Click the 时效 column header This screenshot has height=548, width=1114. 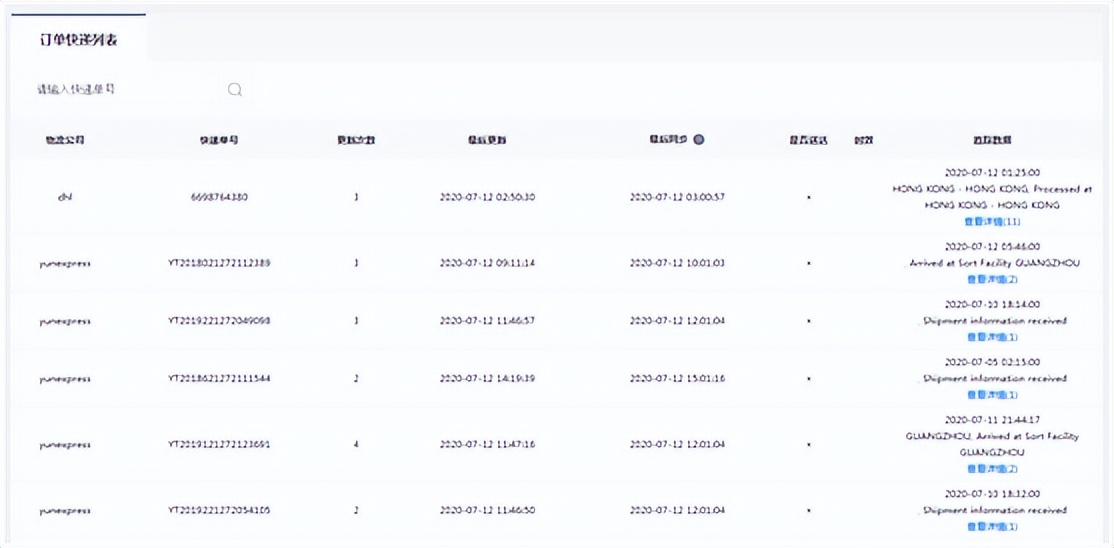(x=864, y=140)
